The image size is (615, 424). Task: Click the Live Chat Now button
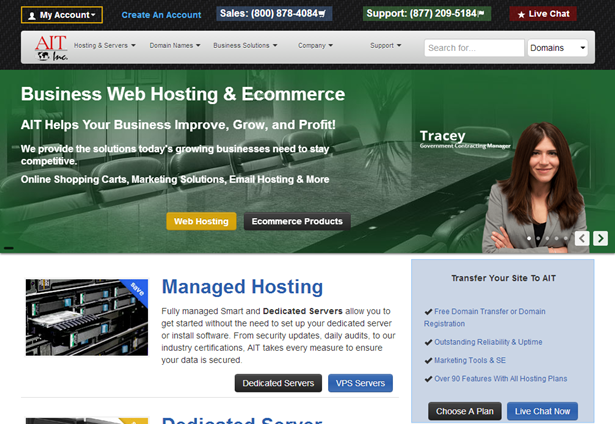pos(542,411)
